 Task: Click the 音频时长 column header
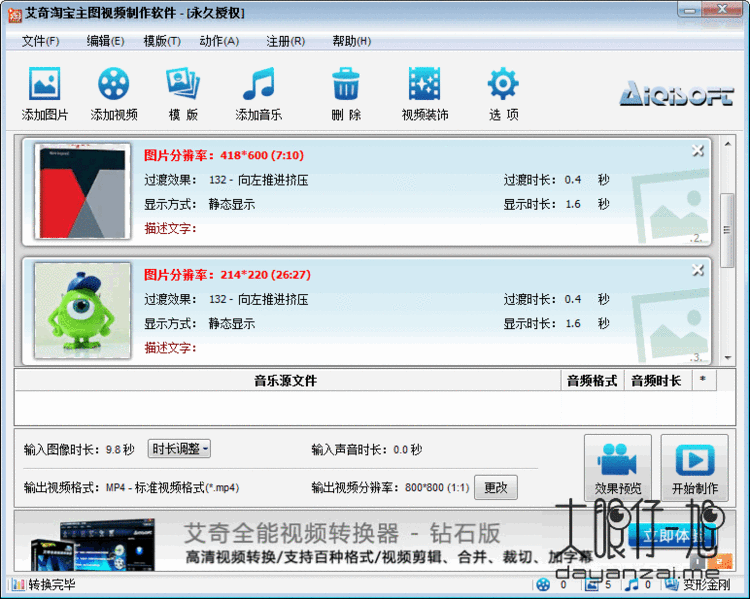(x=656, y=381)
